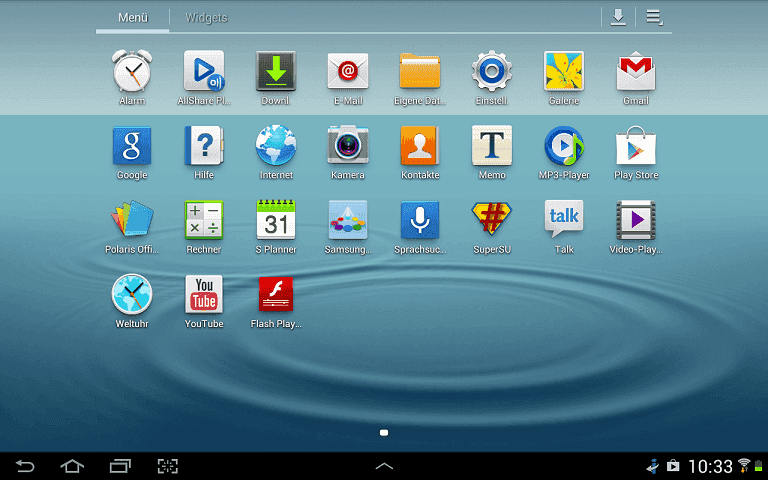
Task: Launch the YouTube app
Action: pyautogui.click(x=204, y=294)
